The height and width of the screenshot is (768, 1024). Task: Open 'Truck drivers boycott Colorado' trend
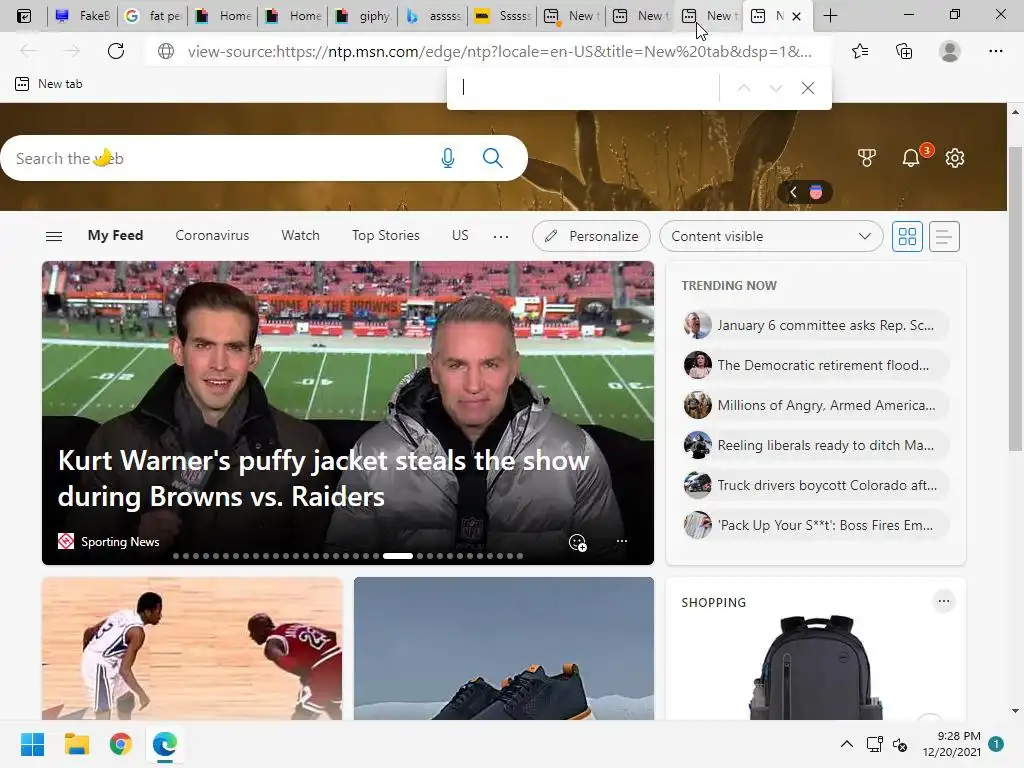(815, 485)
